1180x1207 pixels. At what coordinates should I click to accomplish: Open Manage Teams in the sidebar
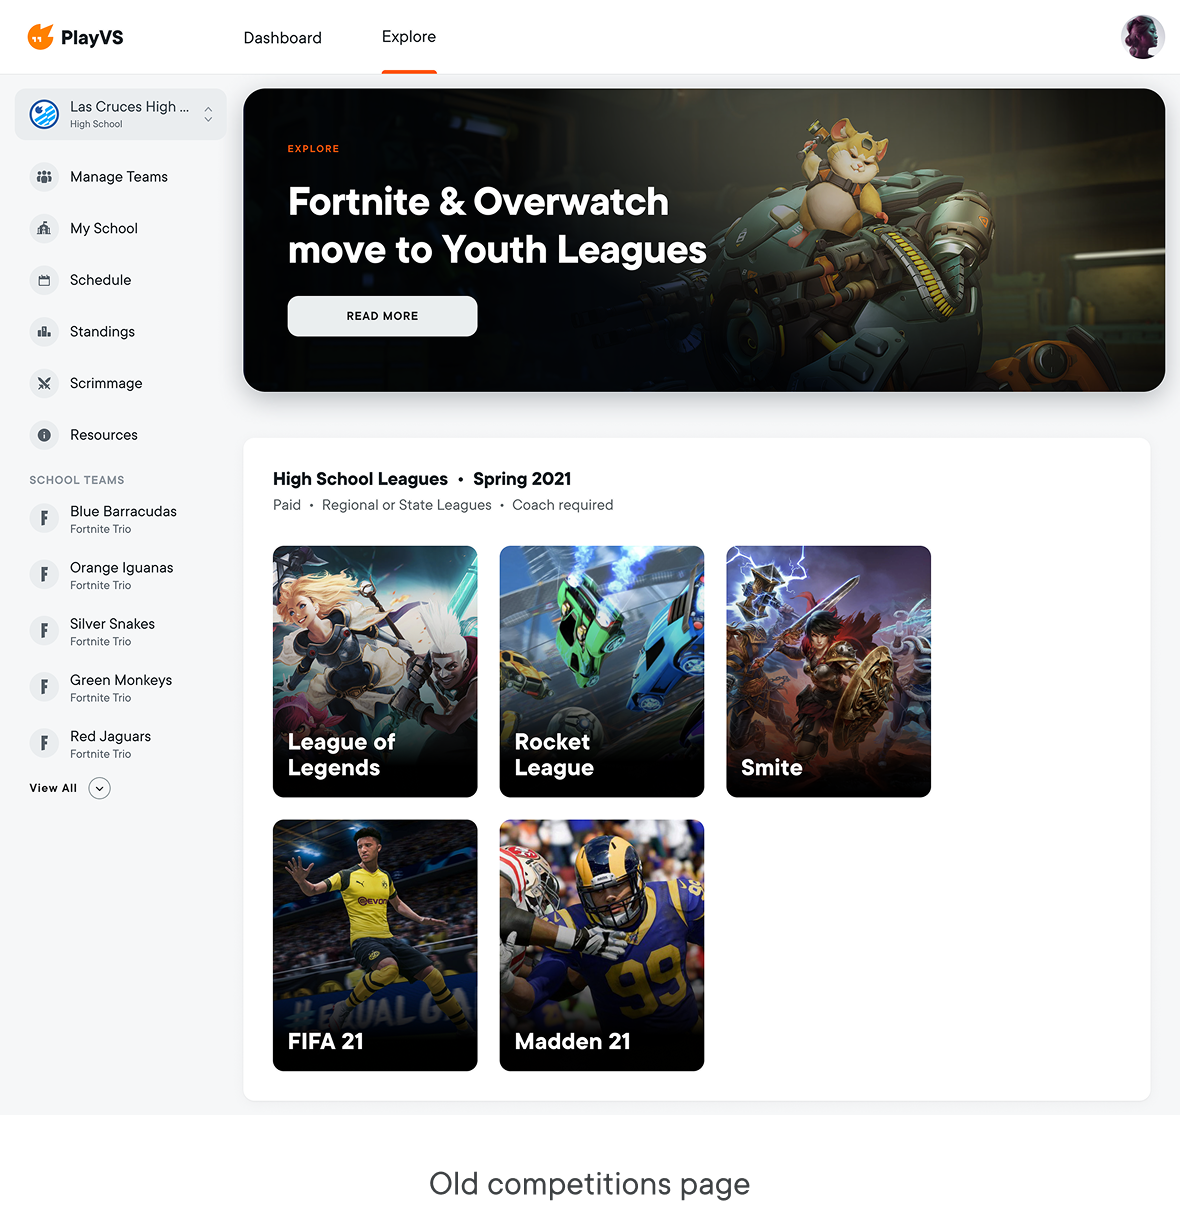pyautogui.click(x=119, y=177)
